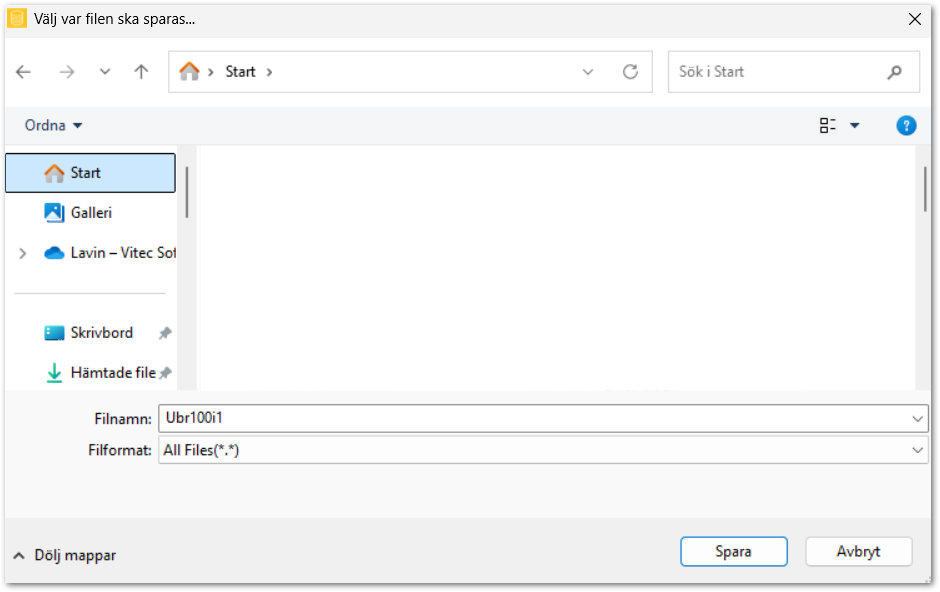Image resolution: width=940 pixels, height=592 pixels.
Task: Select Start in the navigation pane
Action: [x=86, y=173]
